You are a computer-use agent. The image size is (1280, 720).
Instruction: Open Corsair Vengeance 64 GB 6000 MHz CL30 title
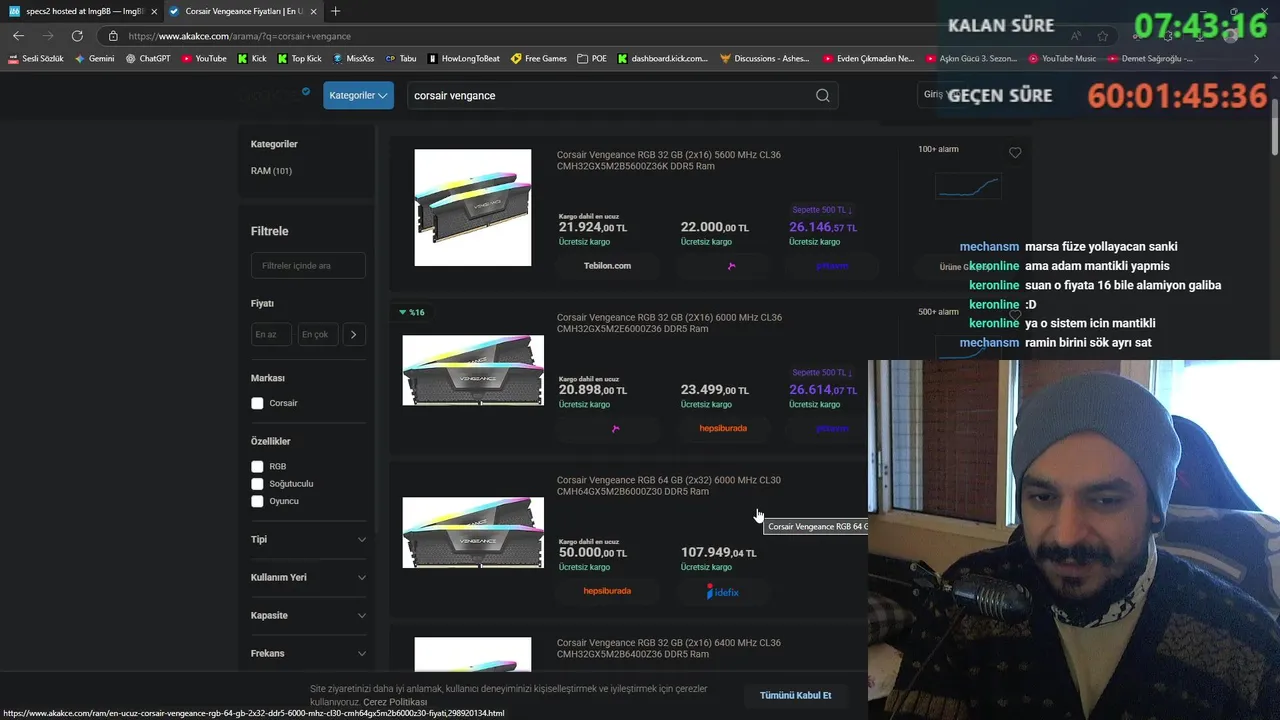pos(669,486)
